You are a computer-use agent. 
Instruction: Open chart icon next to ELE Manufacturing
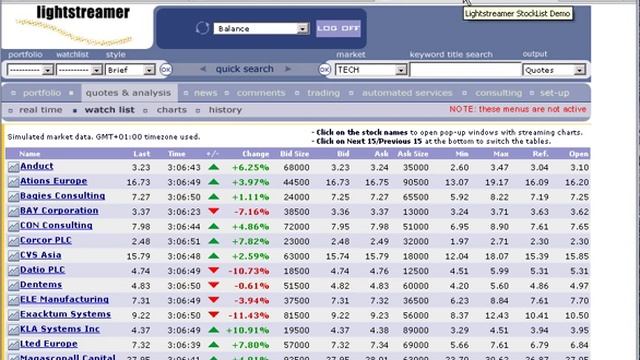click(13, 300)
